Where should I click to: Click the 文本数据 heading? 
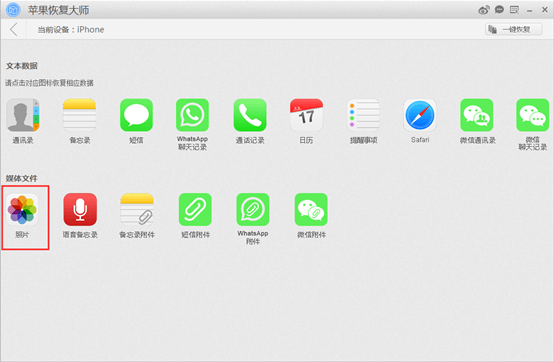[x=22, y=66]
